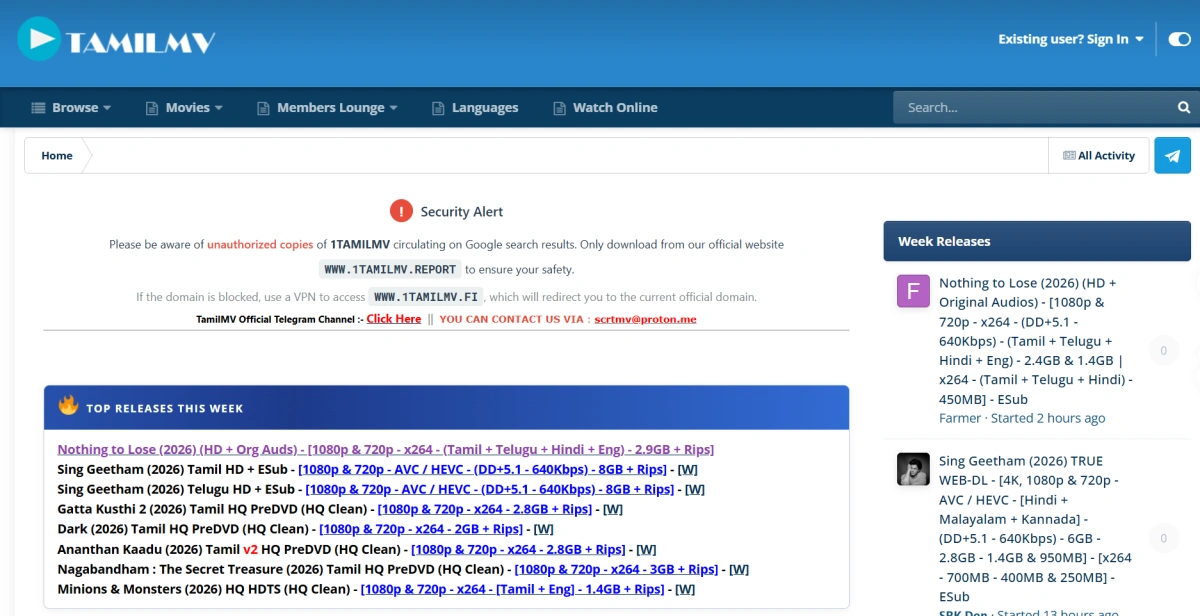1200x616 pixels.
Task: Open the Existing user Sign In dropdown
Action: (1071, 39)
